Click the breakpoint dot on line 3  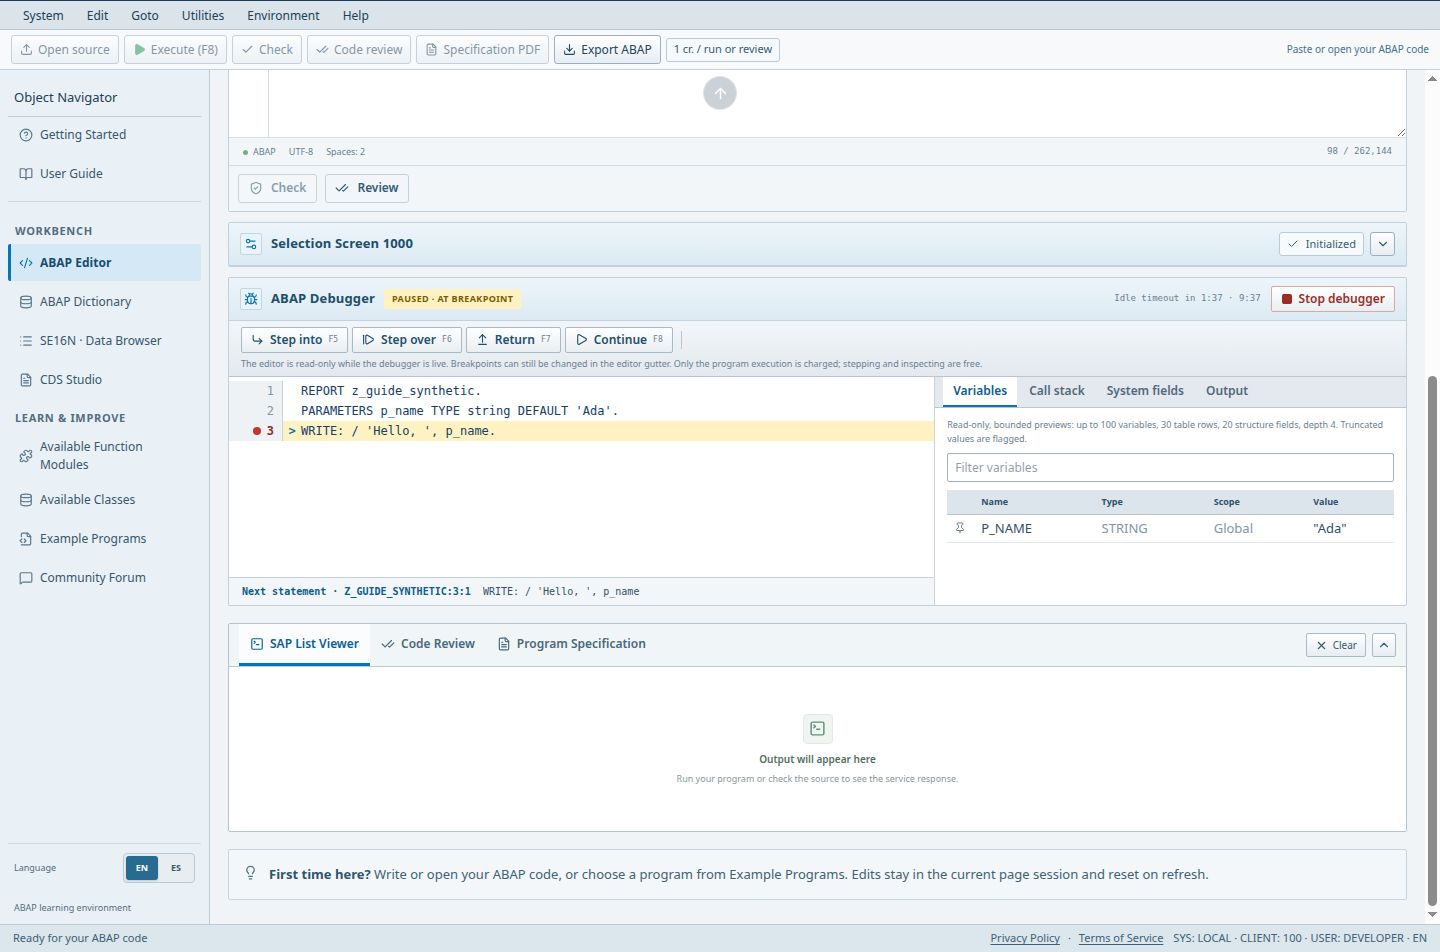(257, 431)
